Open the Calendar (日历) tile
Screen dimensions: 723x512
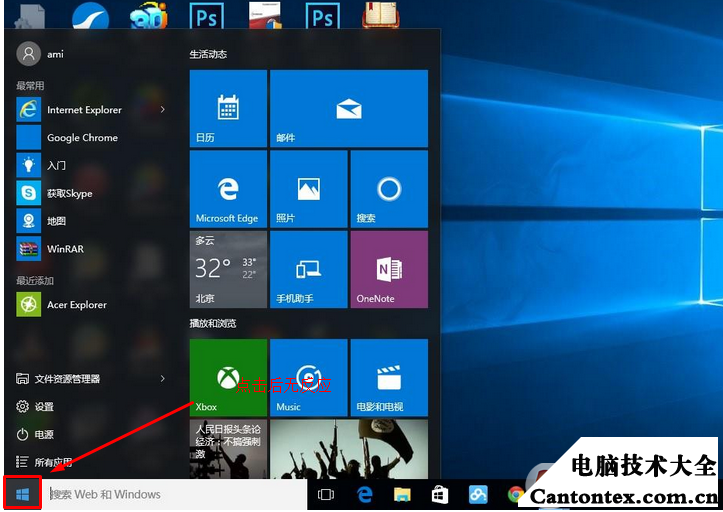coord(228,108)
